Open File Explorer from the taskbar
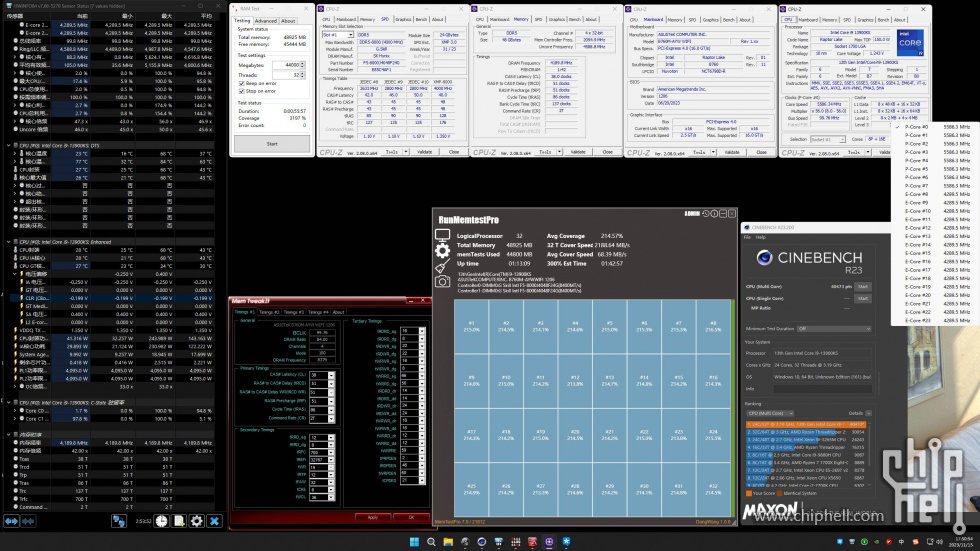 click(448, 542)
